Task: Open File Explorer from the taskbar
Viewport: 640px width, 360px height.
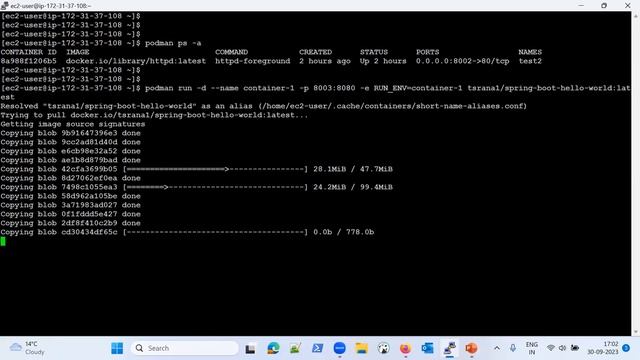Action: pyautogui.click(x=361, y=348)
